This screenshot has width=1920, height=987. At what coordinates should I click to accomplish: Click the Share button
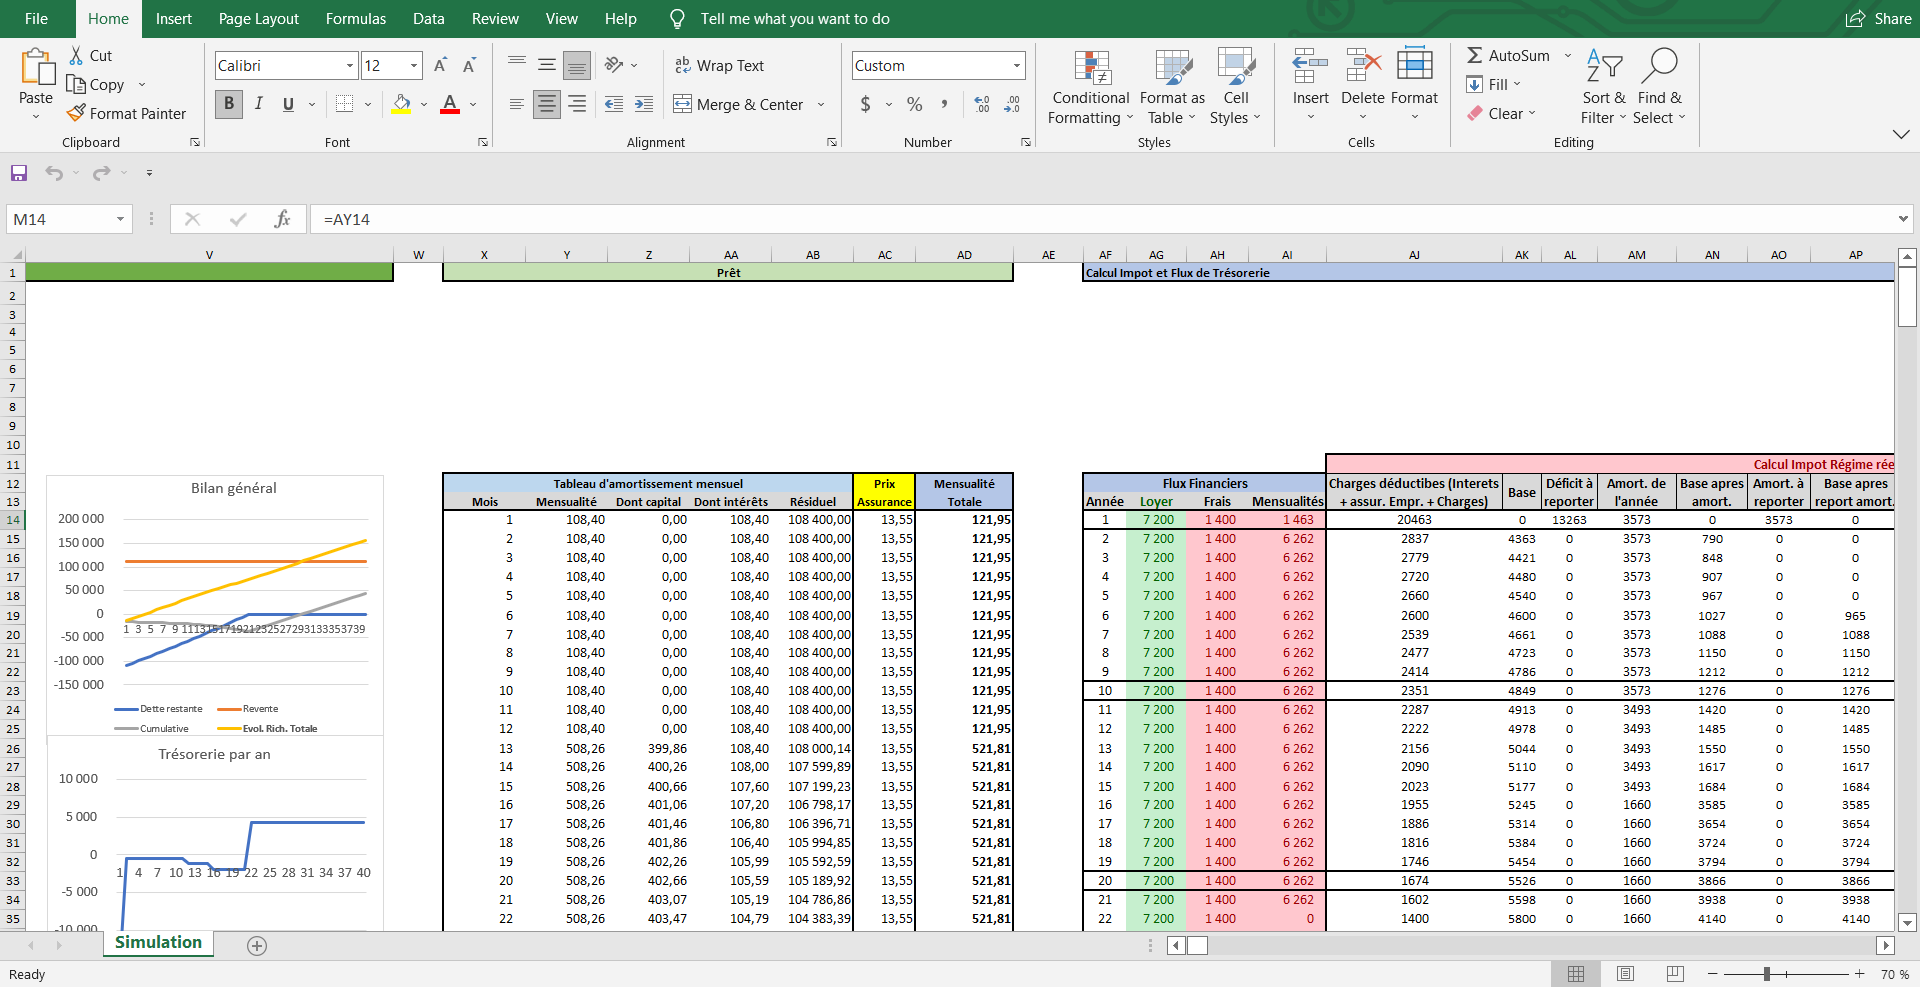pos(1878,19)
